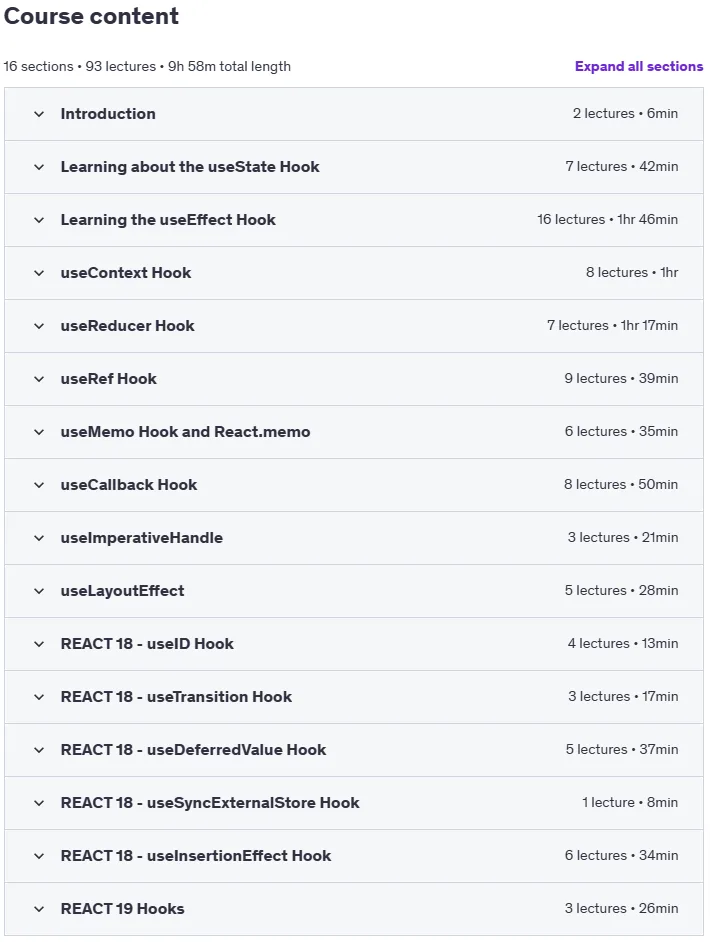Open the REACT 19 Hooks section title
This screenshot has width=710, height=942.
[123, 909]
